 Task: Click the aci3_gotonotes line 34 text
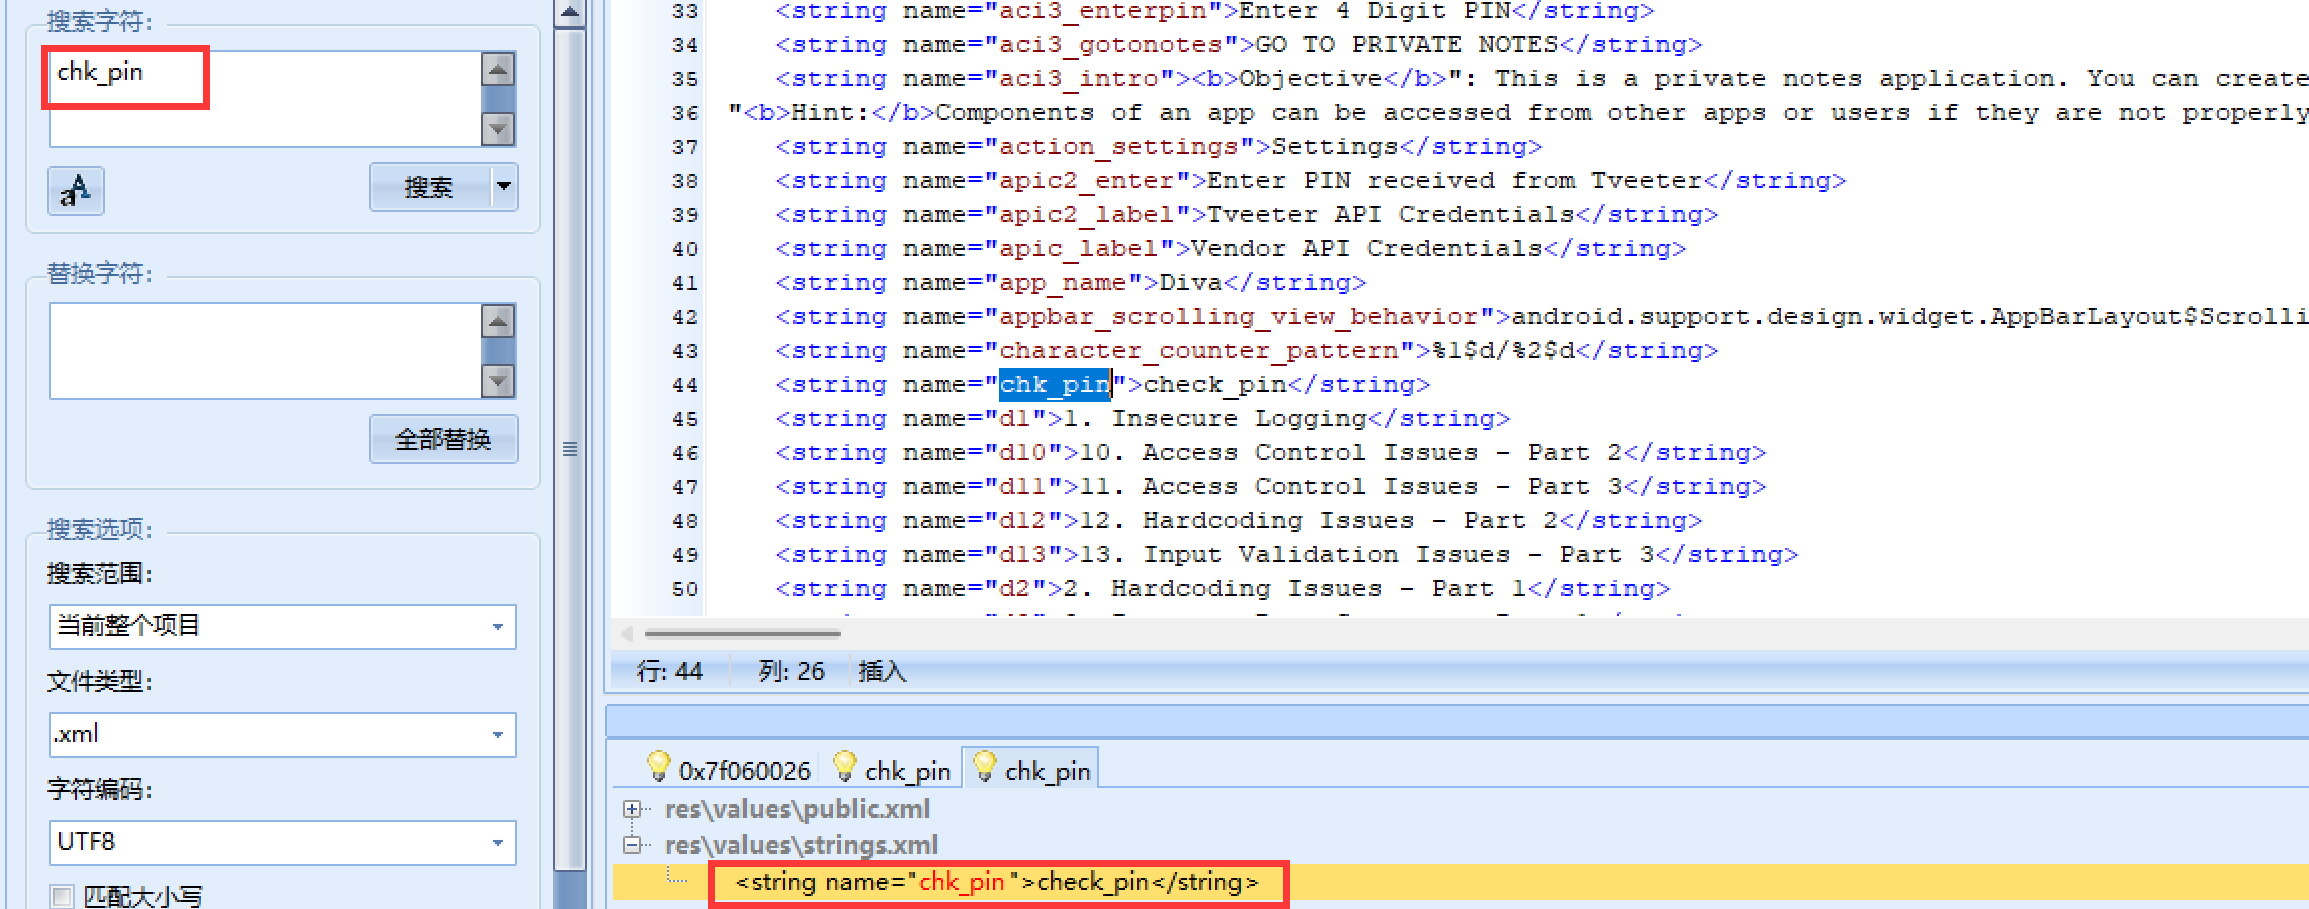pyautogui.click(x=1238, y=45)
